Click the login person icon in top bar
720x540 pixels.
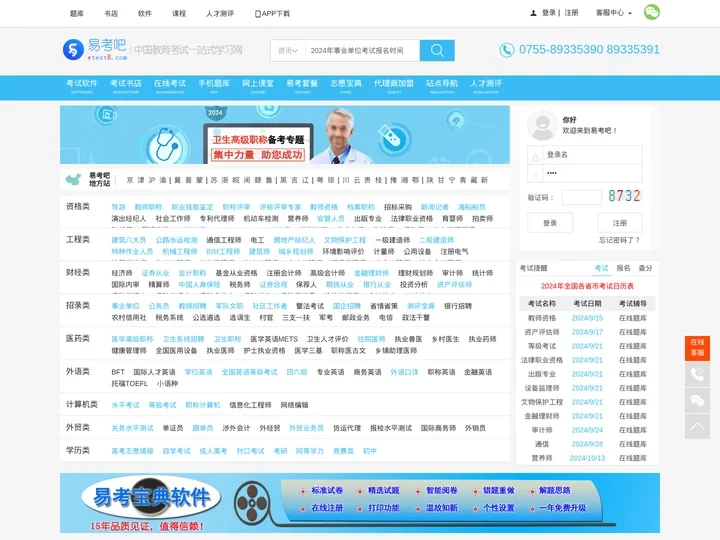coord(533,13)
